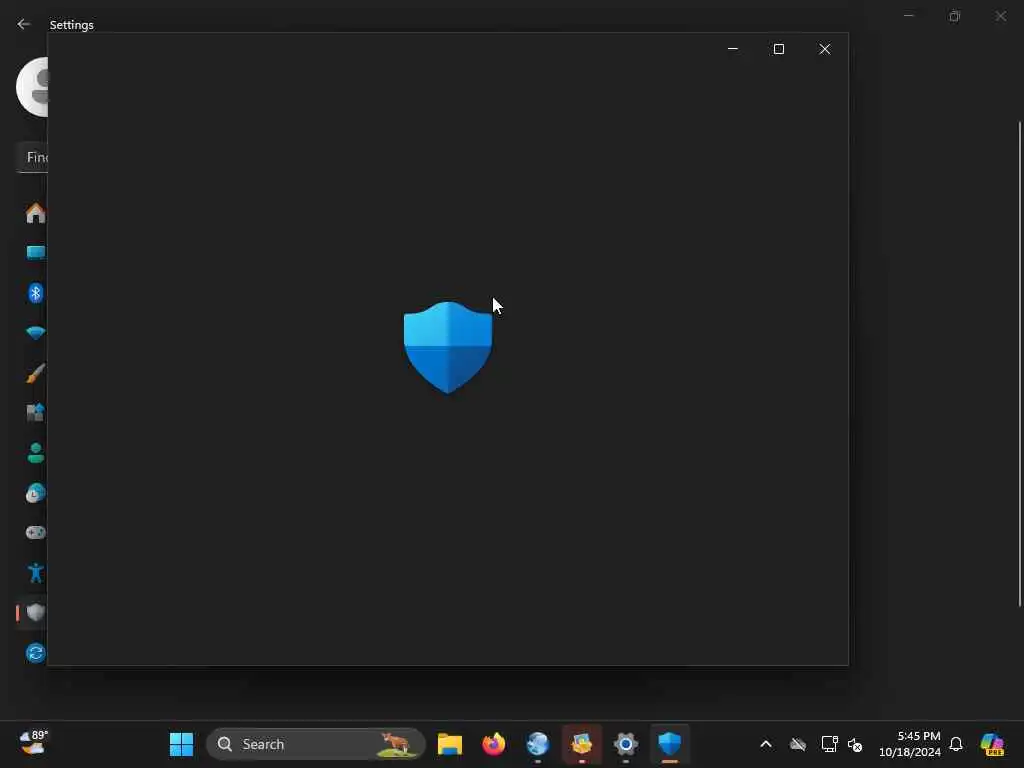Viewport: 1024px width, 768px height.
Task: Close the Settings window behind
Action: coord(1000,16)
